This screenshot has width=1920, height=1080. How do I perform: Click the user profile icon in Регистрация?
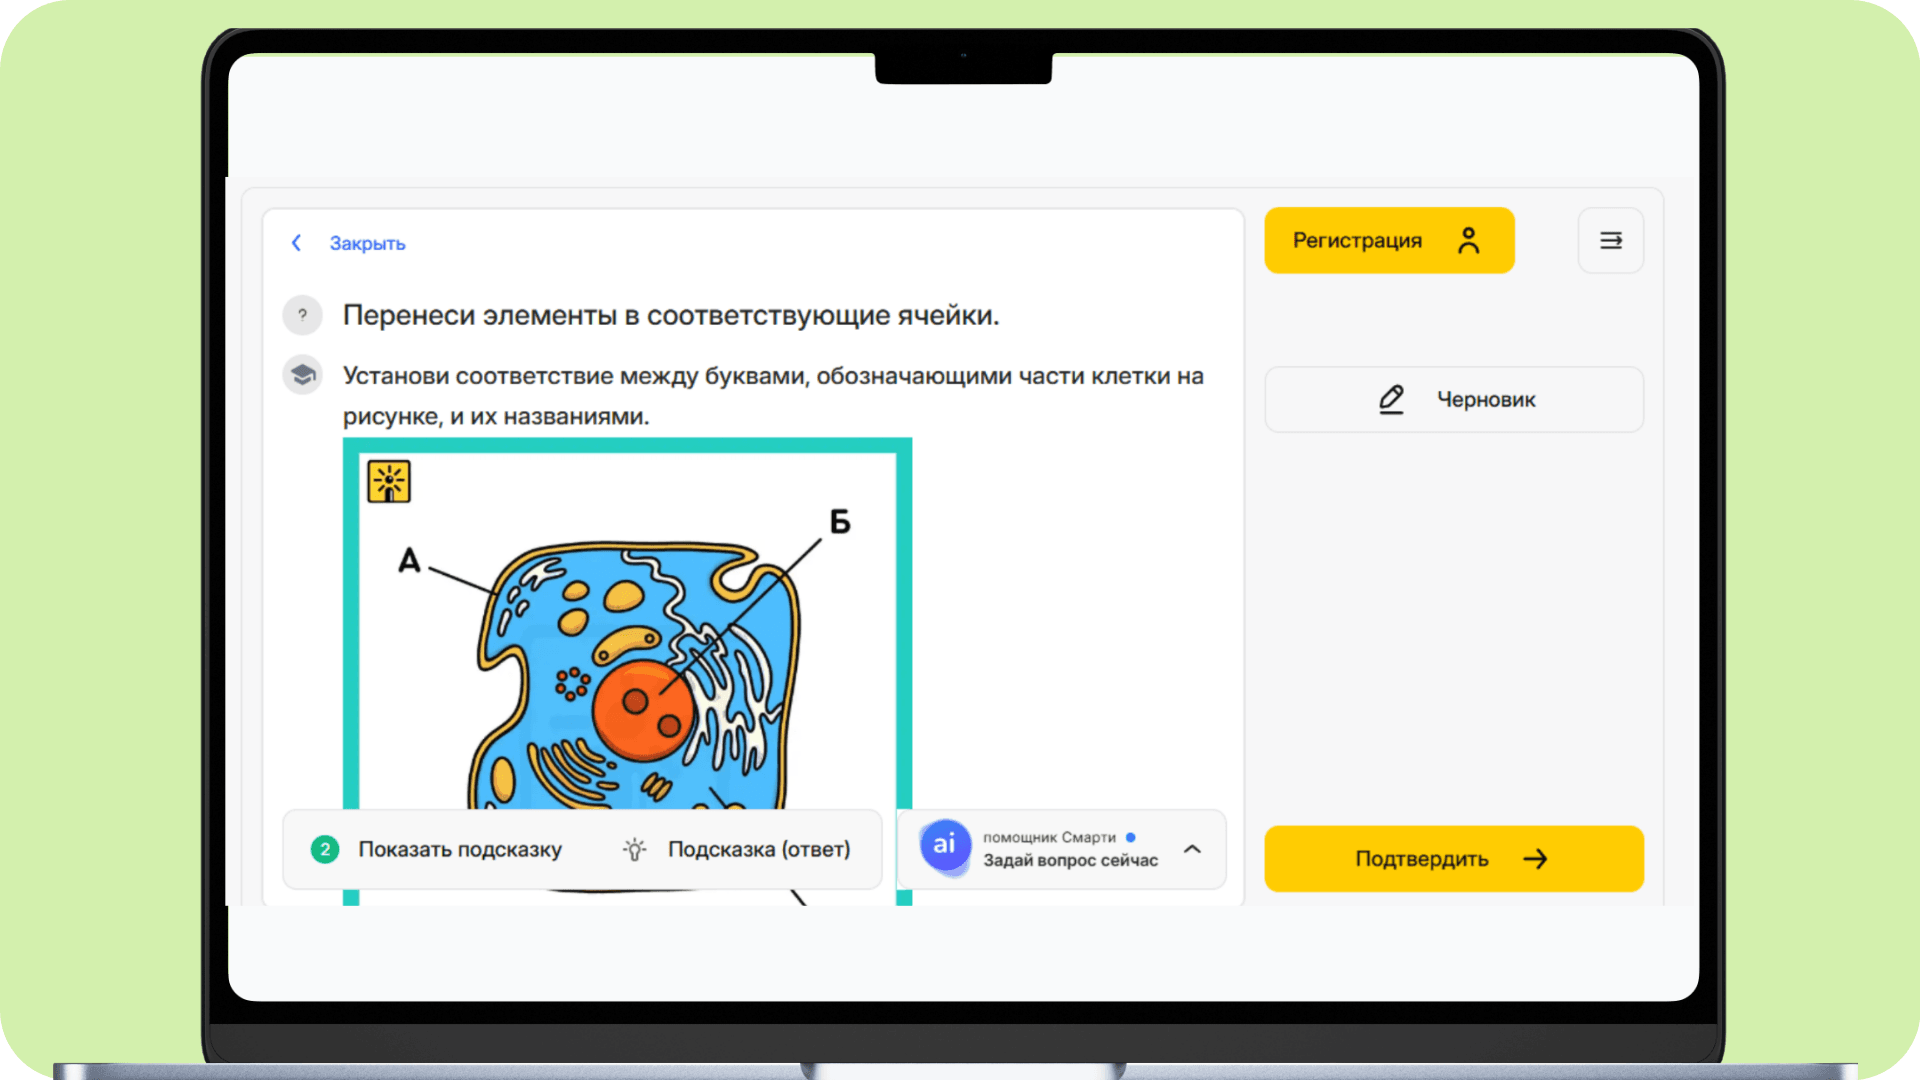(x=1468, y=240)
